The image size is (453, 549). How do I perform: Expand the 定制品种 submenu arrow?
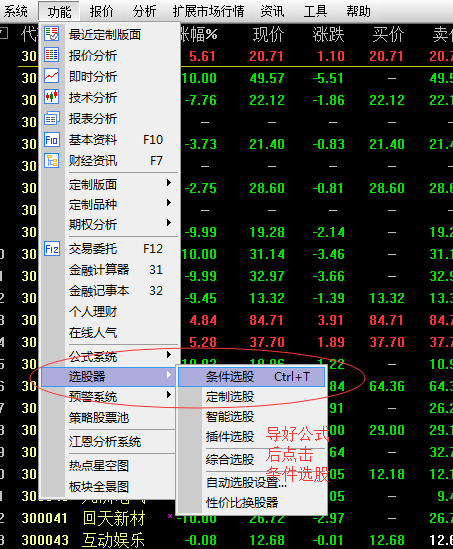coord(169,203)
